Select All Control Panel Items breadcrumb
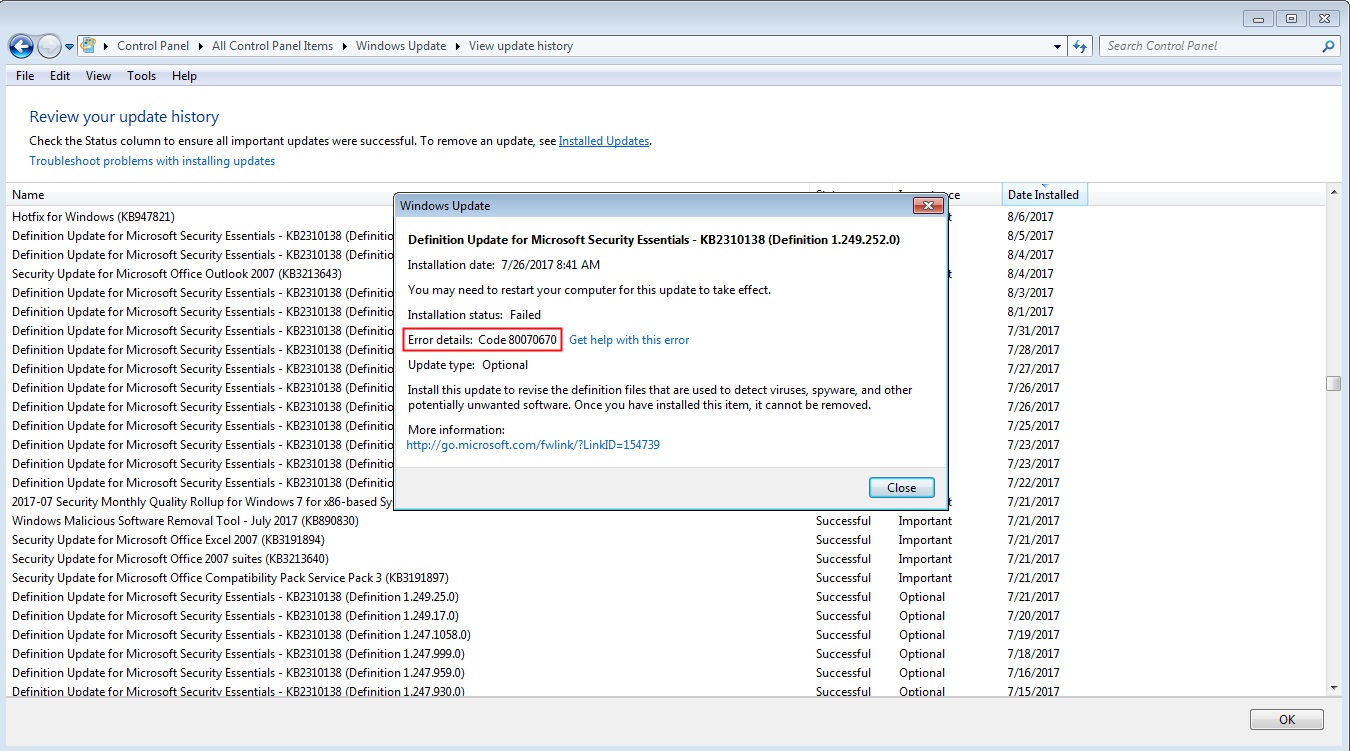Image resolution: width=1350 pixels, height=751 pixels. 272,46
